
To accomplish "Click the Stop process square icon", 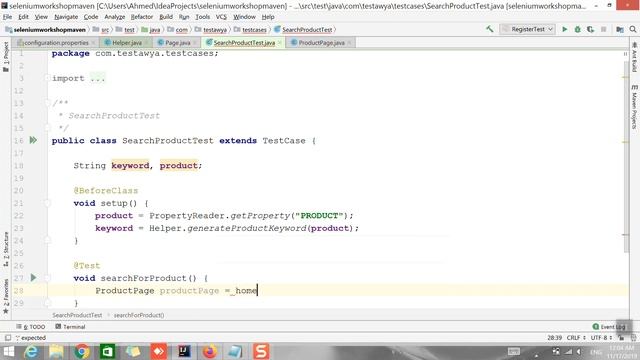I will (x=603, y=29).
